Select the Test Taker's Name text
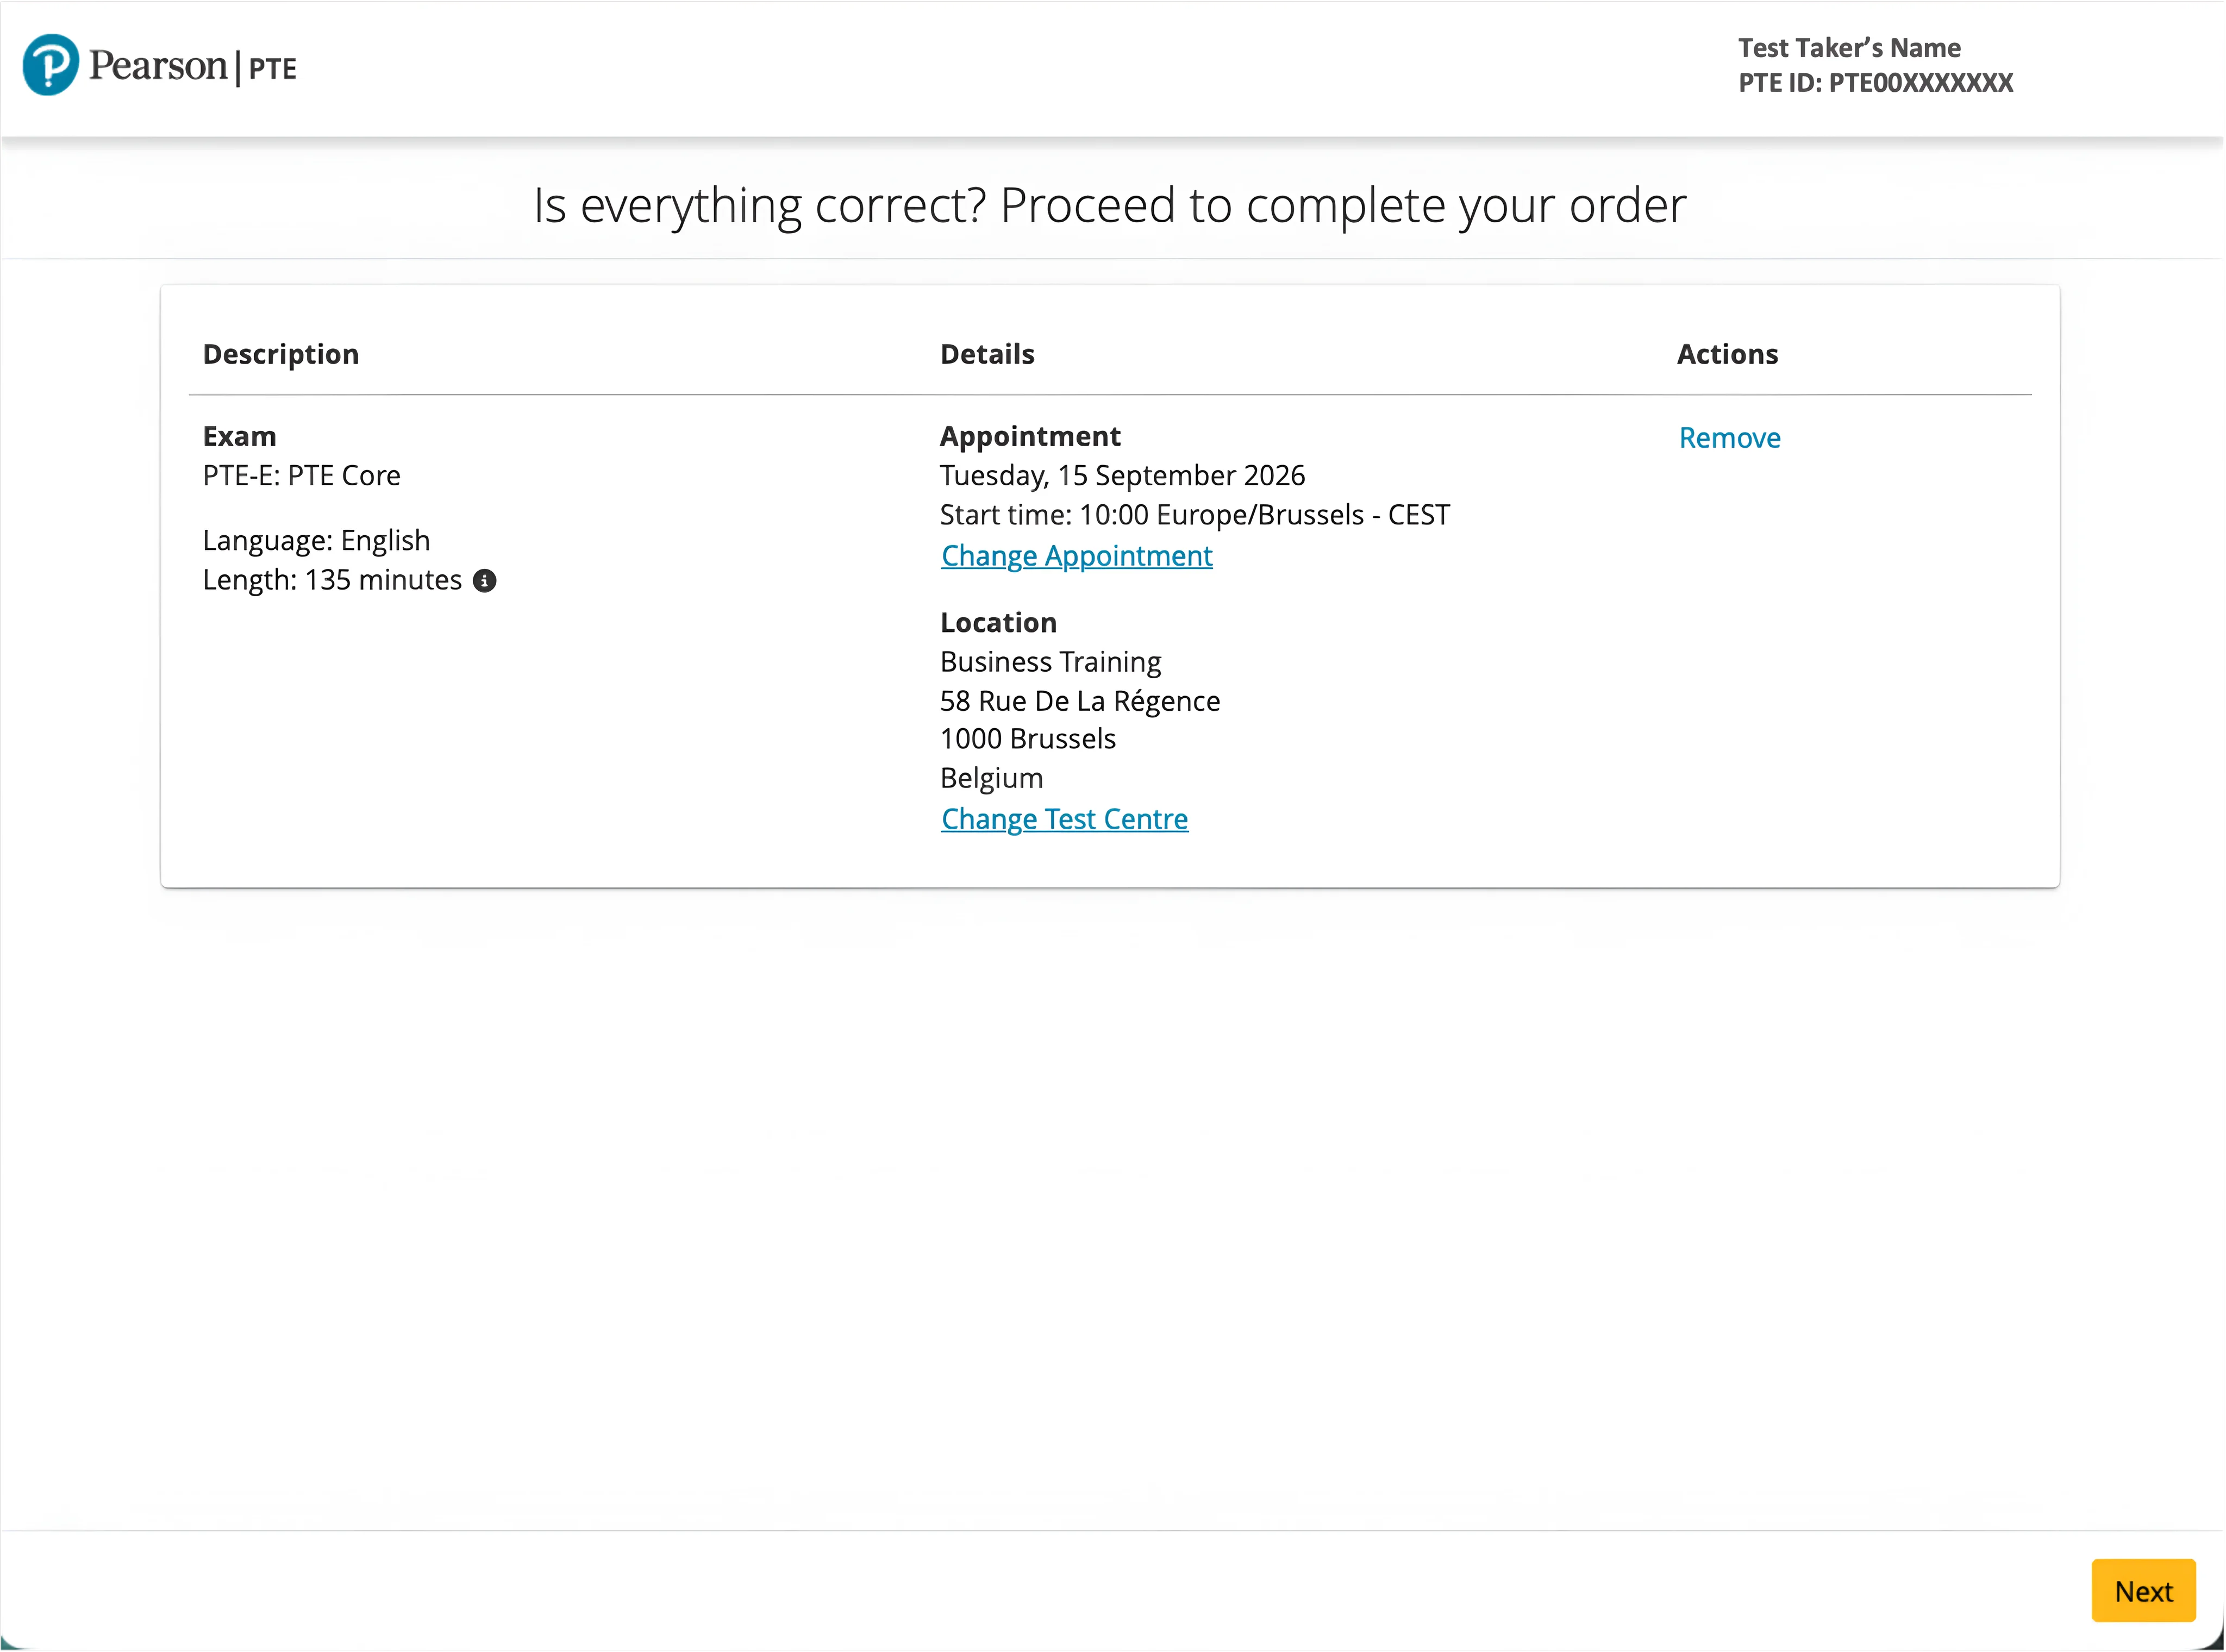Image resolution: width=2226 pixels, height=1652 pixels. point(1849,48)
